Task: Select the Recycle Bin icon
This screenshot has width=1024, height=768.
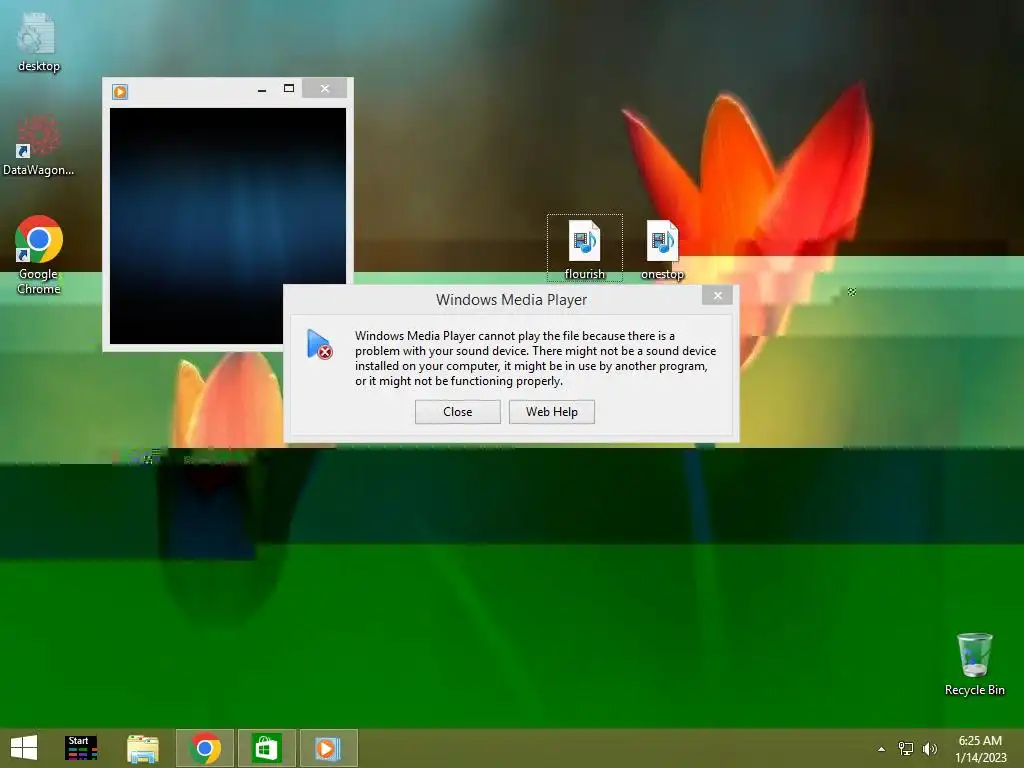Action: (974, 664)
